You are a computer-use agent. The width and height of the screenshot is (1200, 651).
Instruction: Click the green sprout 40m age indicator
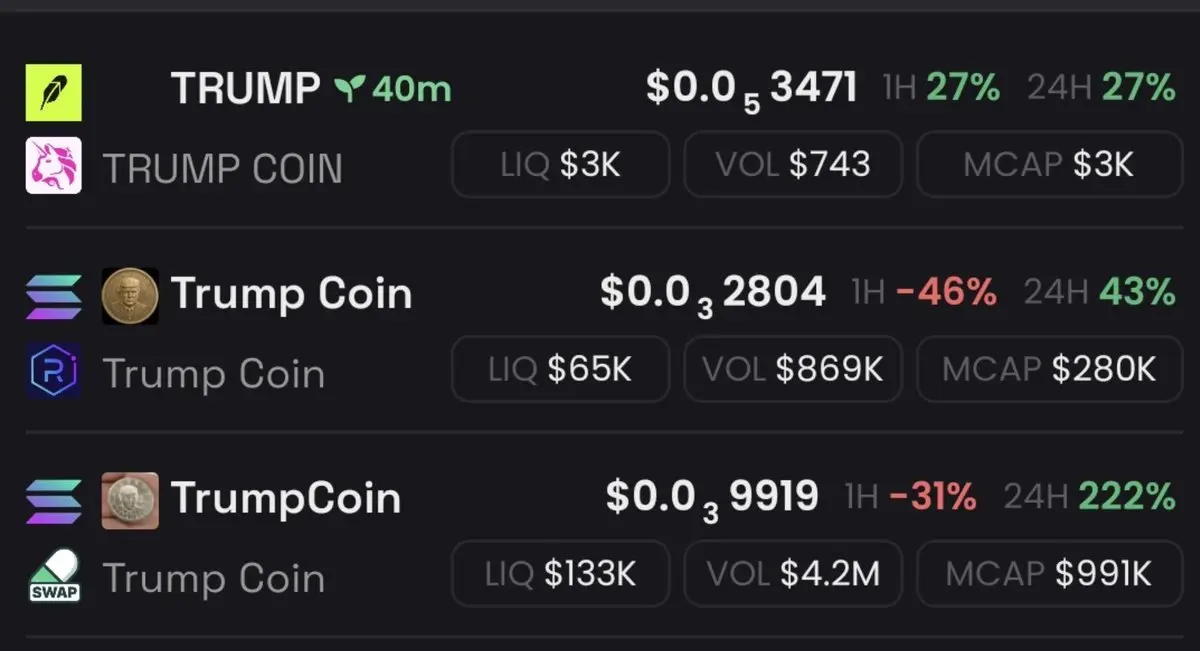(x=393, y=90)
